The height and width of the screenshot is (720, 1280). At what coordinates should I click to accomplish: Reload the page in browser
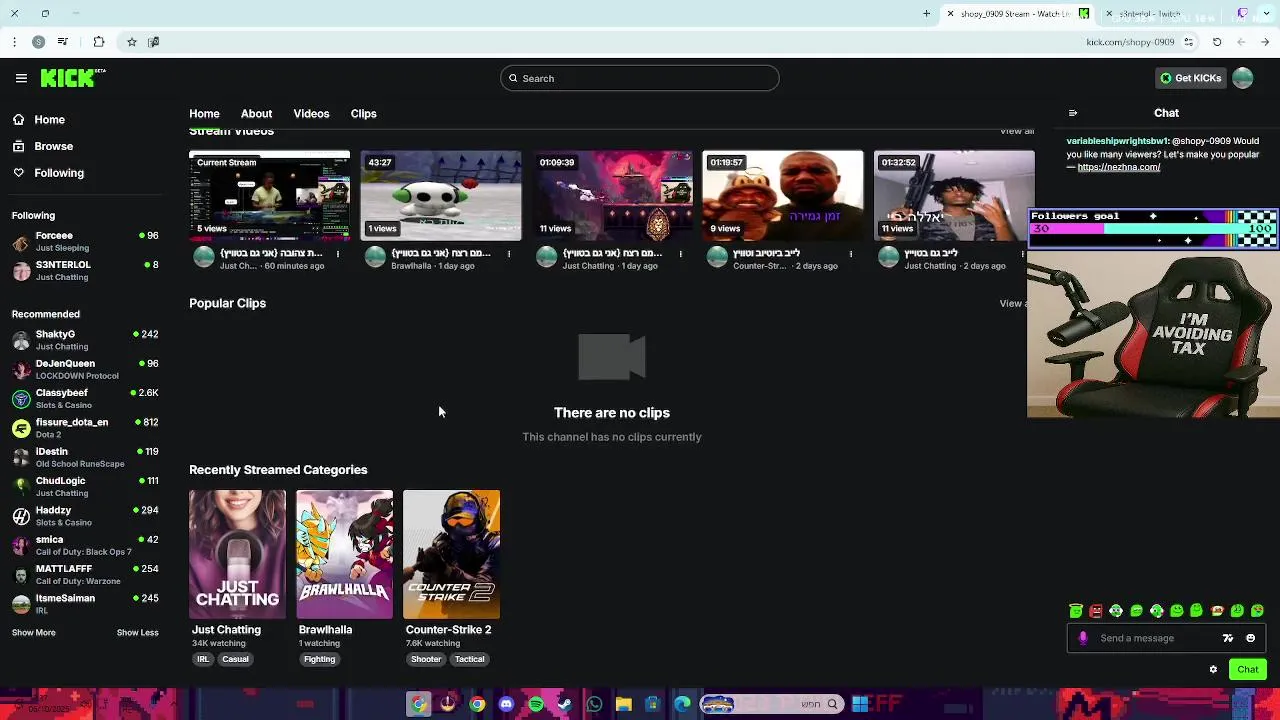coord(1217,42)
